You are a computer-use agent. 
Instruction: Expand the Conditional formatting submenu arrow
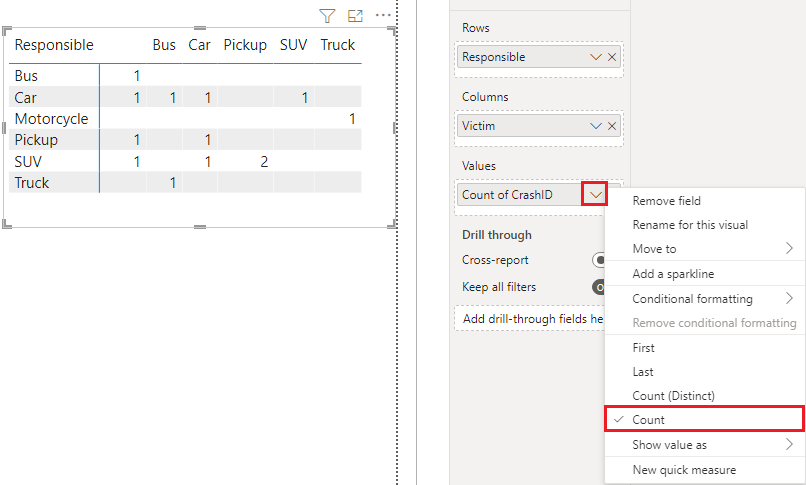[790, 299]
